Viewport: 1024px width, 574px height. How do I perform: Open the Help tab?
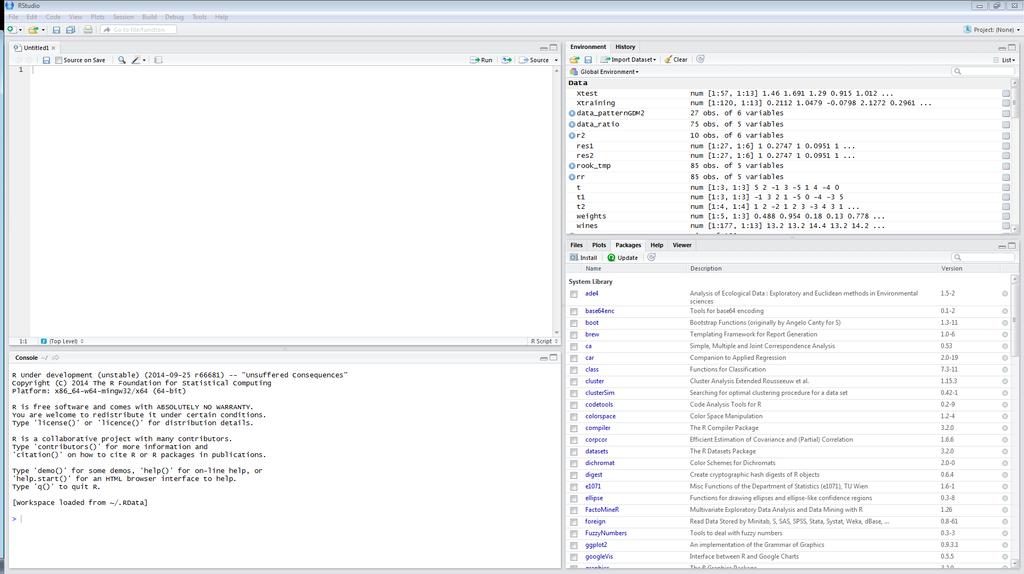pyautogui.click(x=657, y=245)
